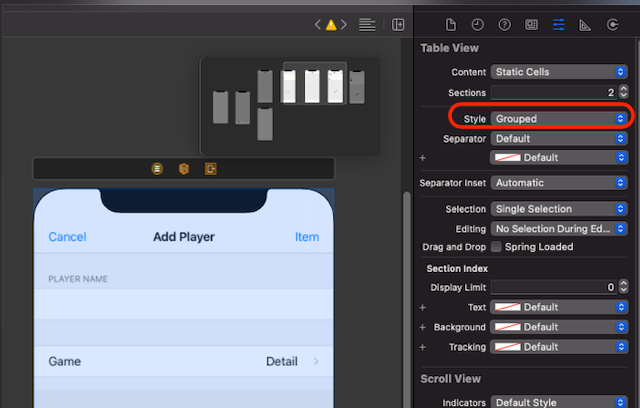The image size is (640, 408).
Task: Select the Add Player navigation title
Action: click(x=184, y=237)
